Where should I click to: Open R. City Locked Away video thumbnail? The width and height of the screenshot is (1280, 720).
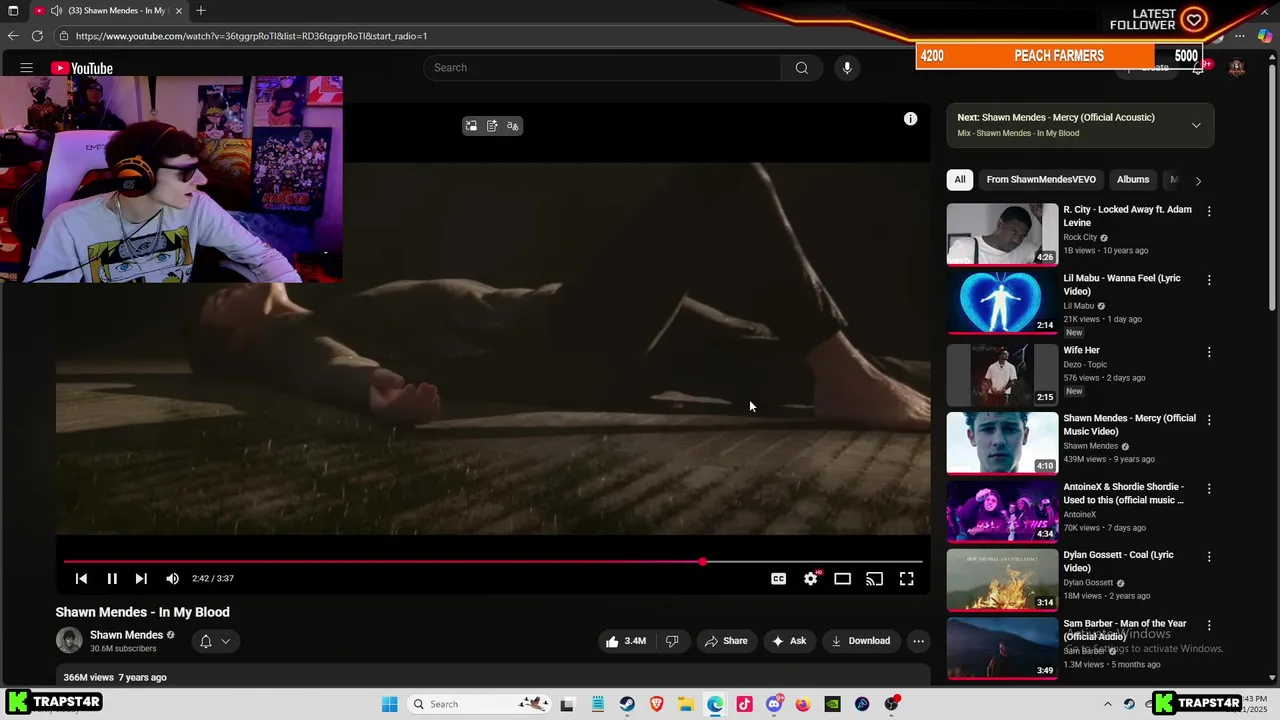pos(1002,234)
